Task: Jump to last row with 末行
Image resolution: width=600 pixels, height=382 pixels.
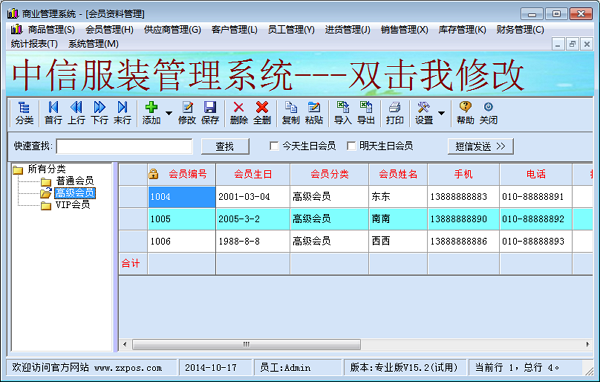Action: [122, 113]
